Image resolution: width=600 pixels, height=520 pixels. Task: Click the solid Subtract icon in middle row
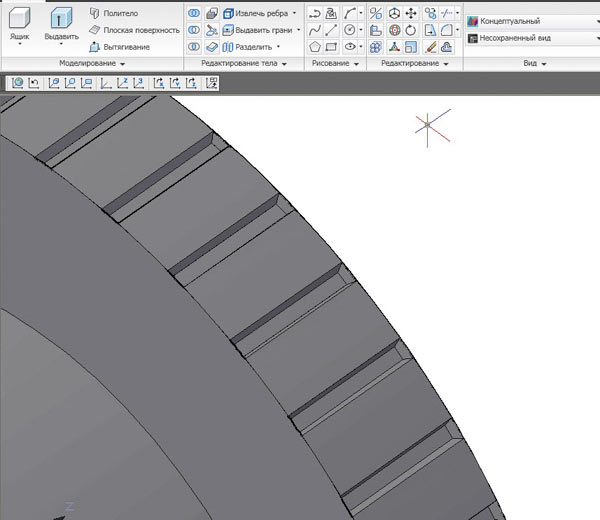(x=194, y=30)
